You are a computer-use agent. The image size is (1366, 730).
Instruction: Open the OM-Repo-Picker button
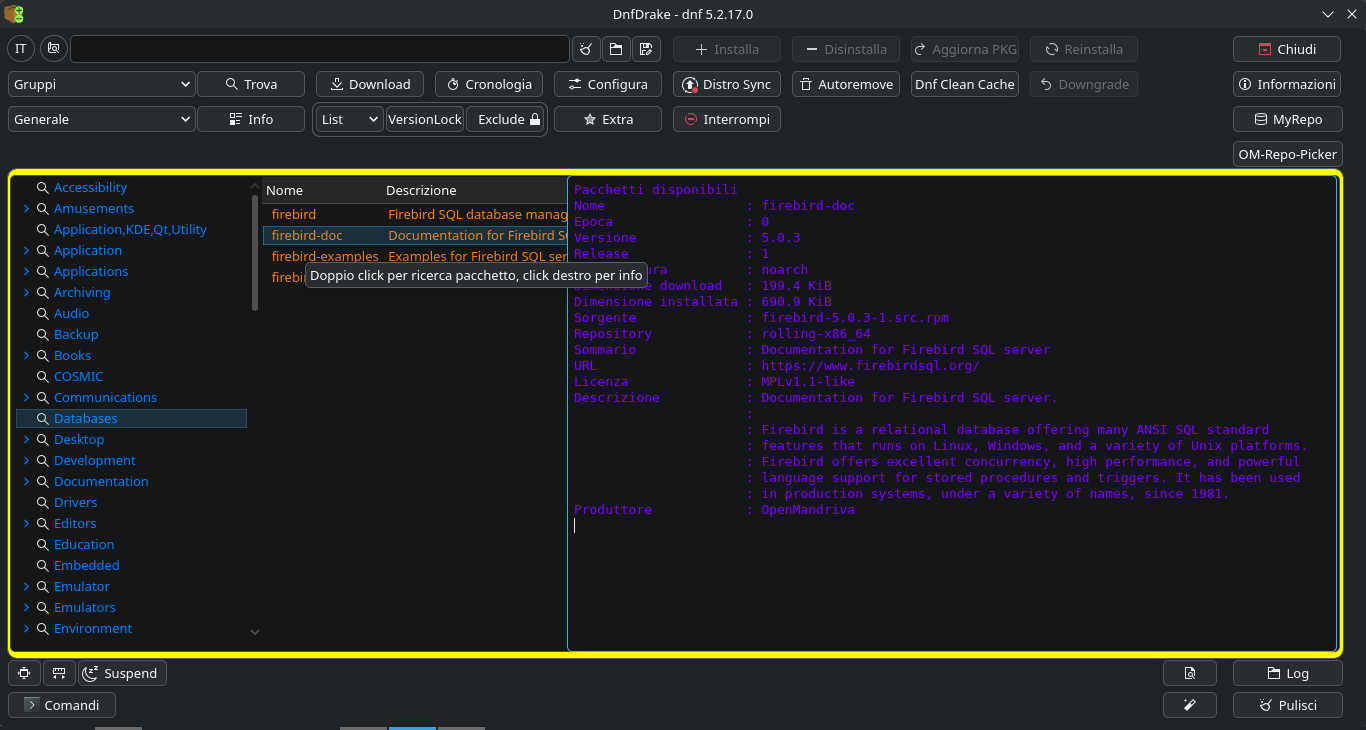pos(1287,155)
